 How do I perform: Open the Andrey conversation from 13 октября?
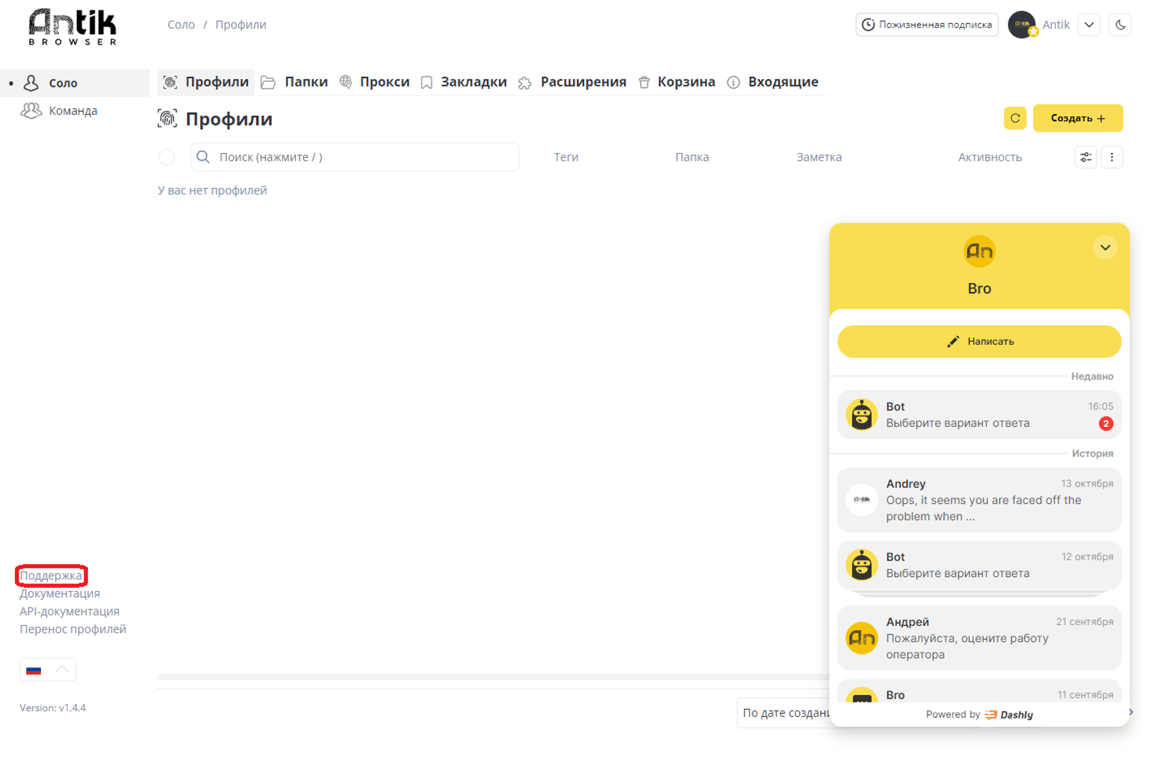coord(979,500)
